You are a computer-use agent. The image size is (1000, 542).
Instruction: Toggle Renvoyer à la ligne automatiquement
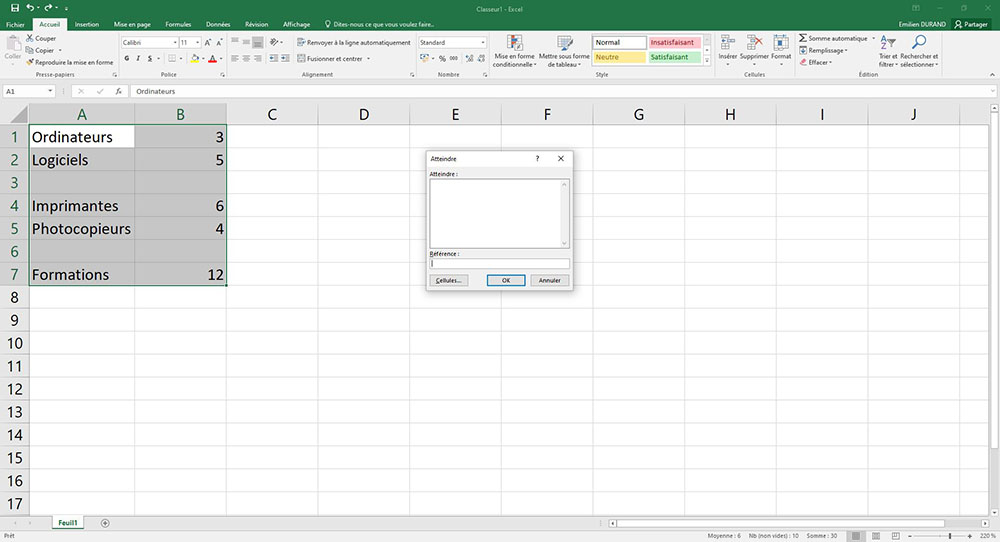click(354, 43)
